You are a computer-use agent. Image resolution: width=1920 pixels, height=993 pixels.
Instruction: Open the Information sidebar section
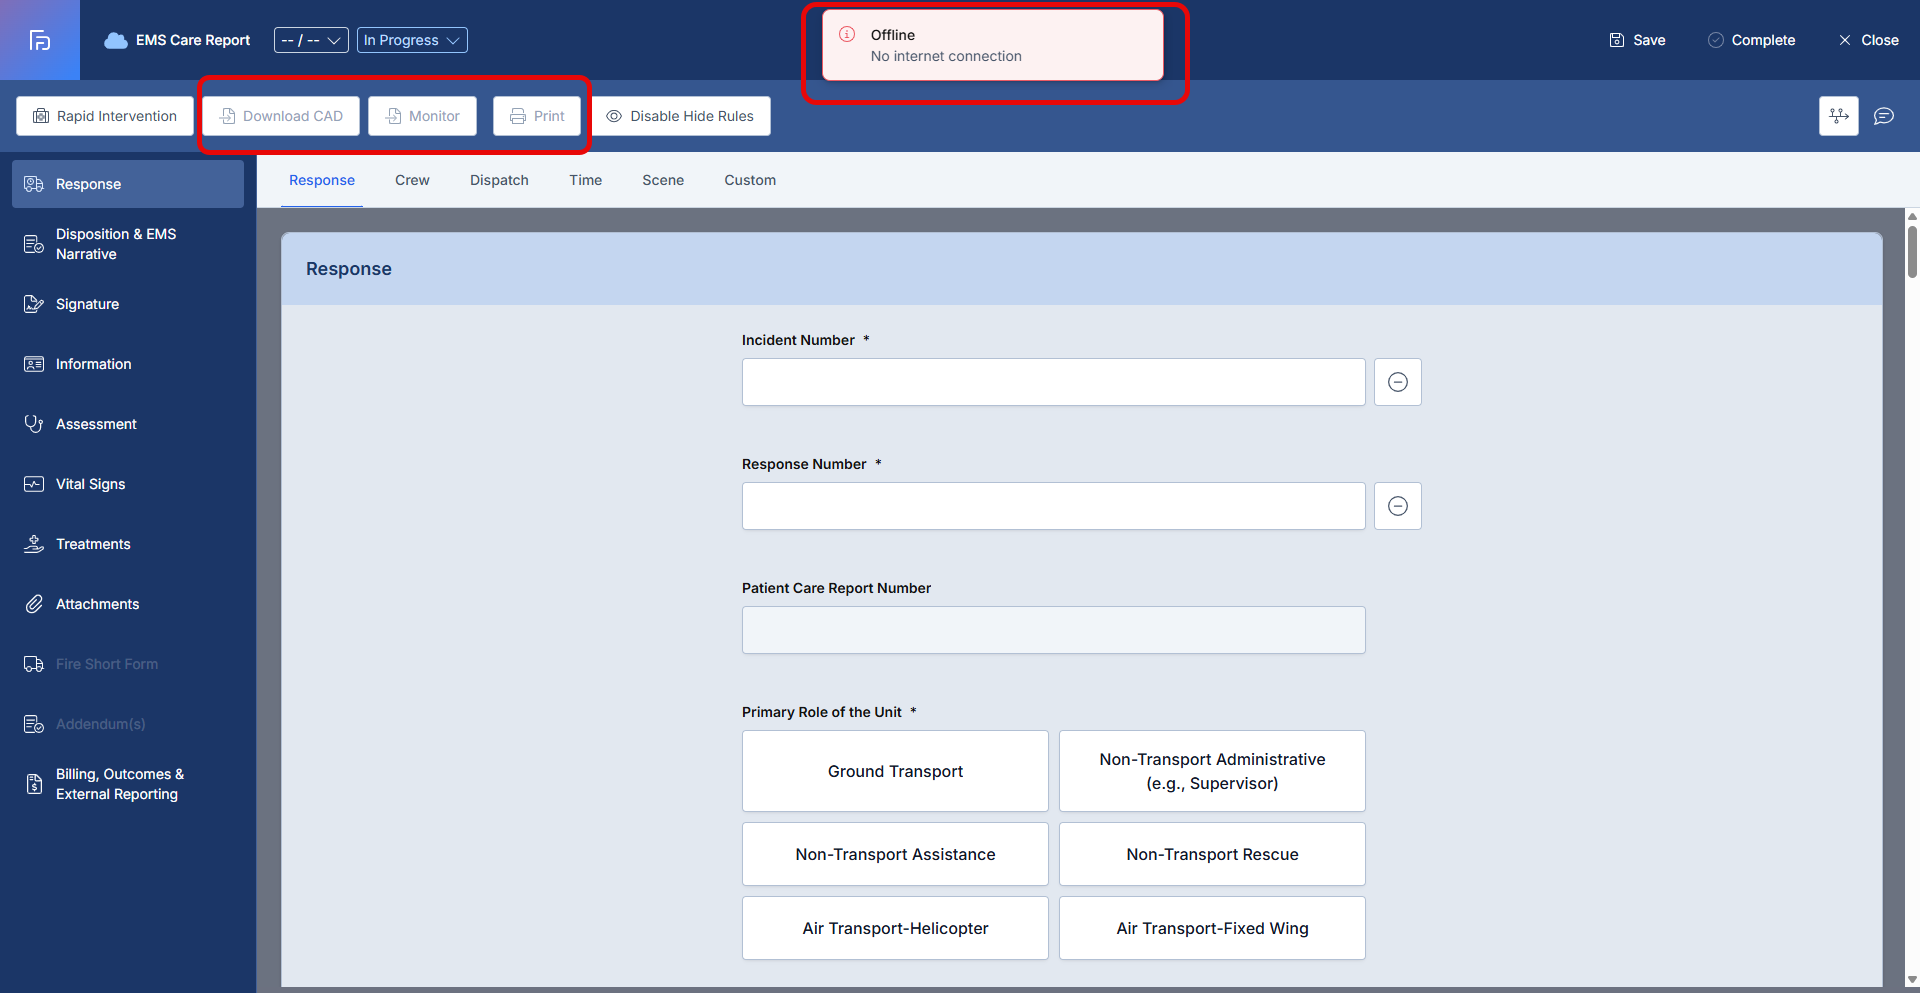point(128,364)
